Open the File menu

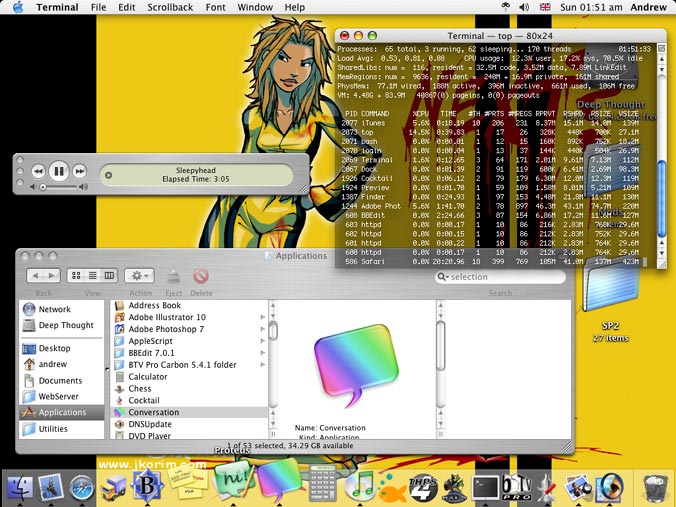click(x=98, y=7)
